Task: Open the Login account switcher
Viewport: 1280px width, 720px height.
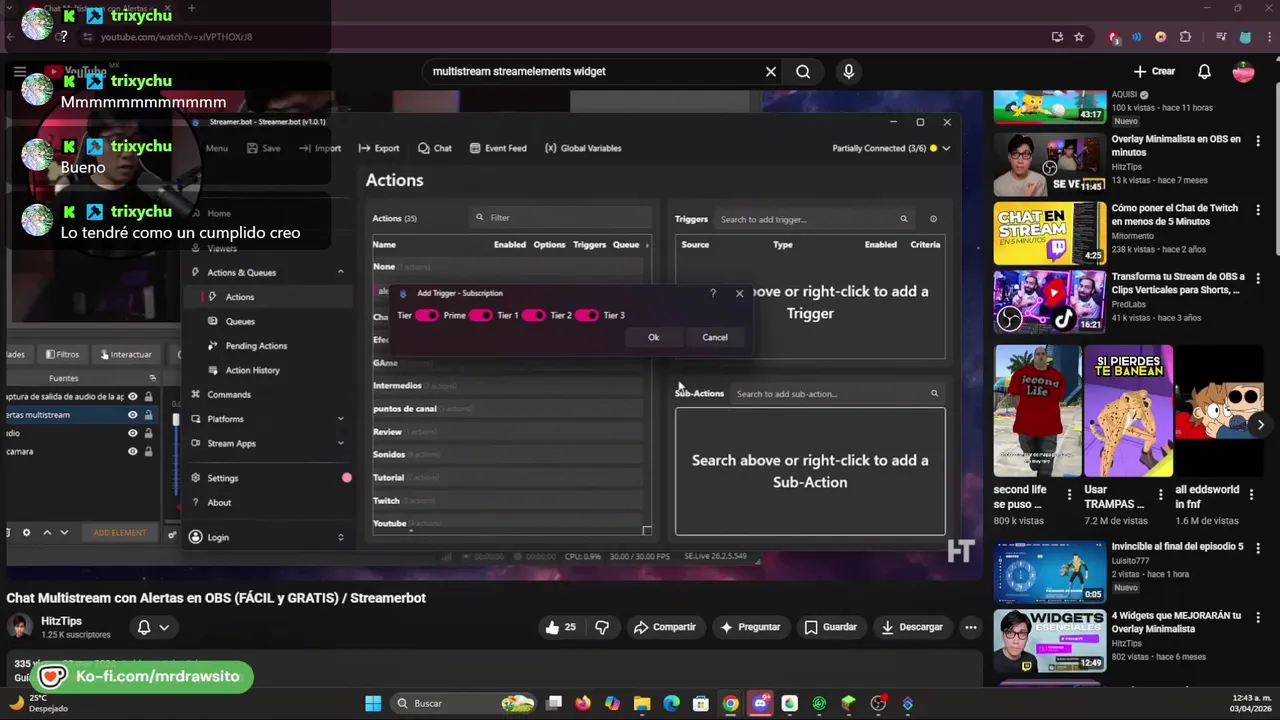Action: coord(267,537)
